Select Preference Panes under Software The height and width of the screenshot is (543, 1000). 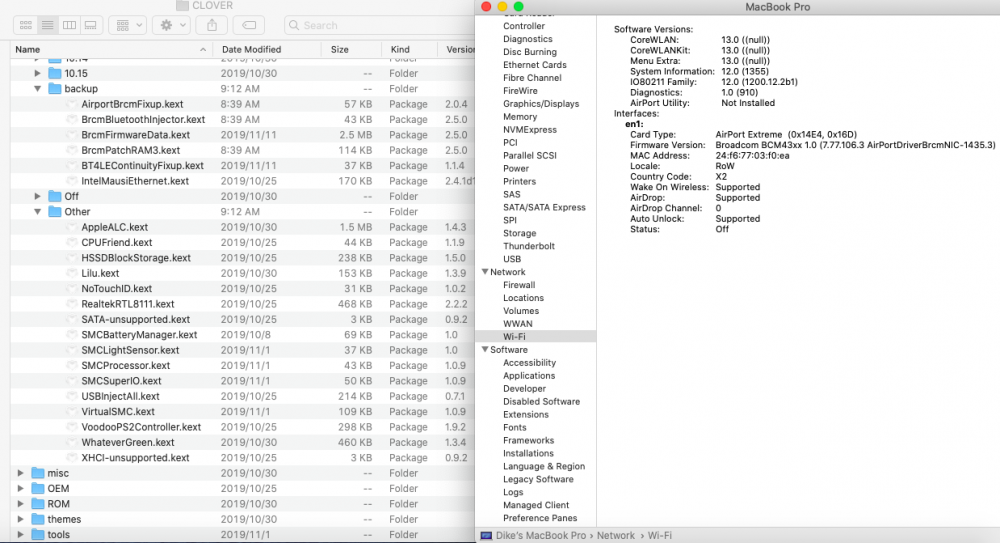[540, 518]
